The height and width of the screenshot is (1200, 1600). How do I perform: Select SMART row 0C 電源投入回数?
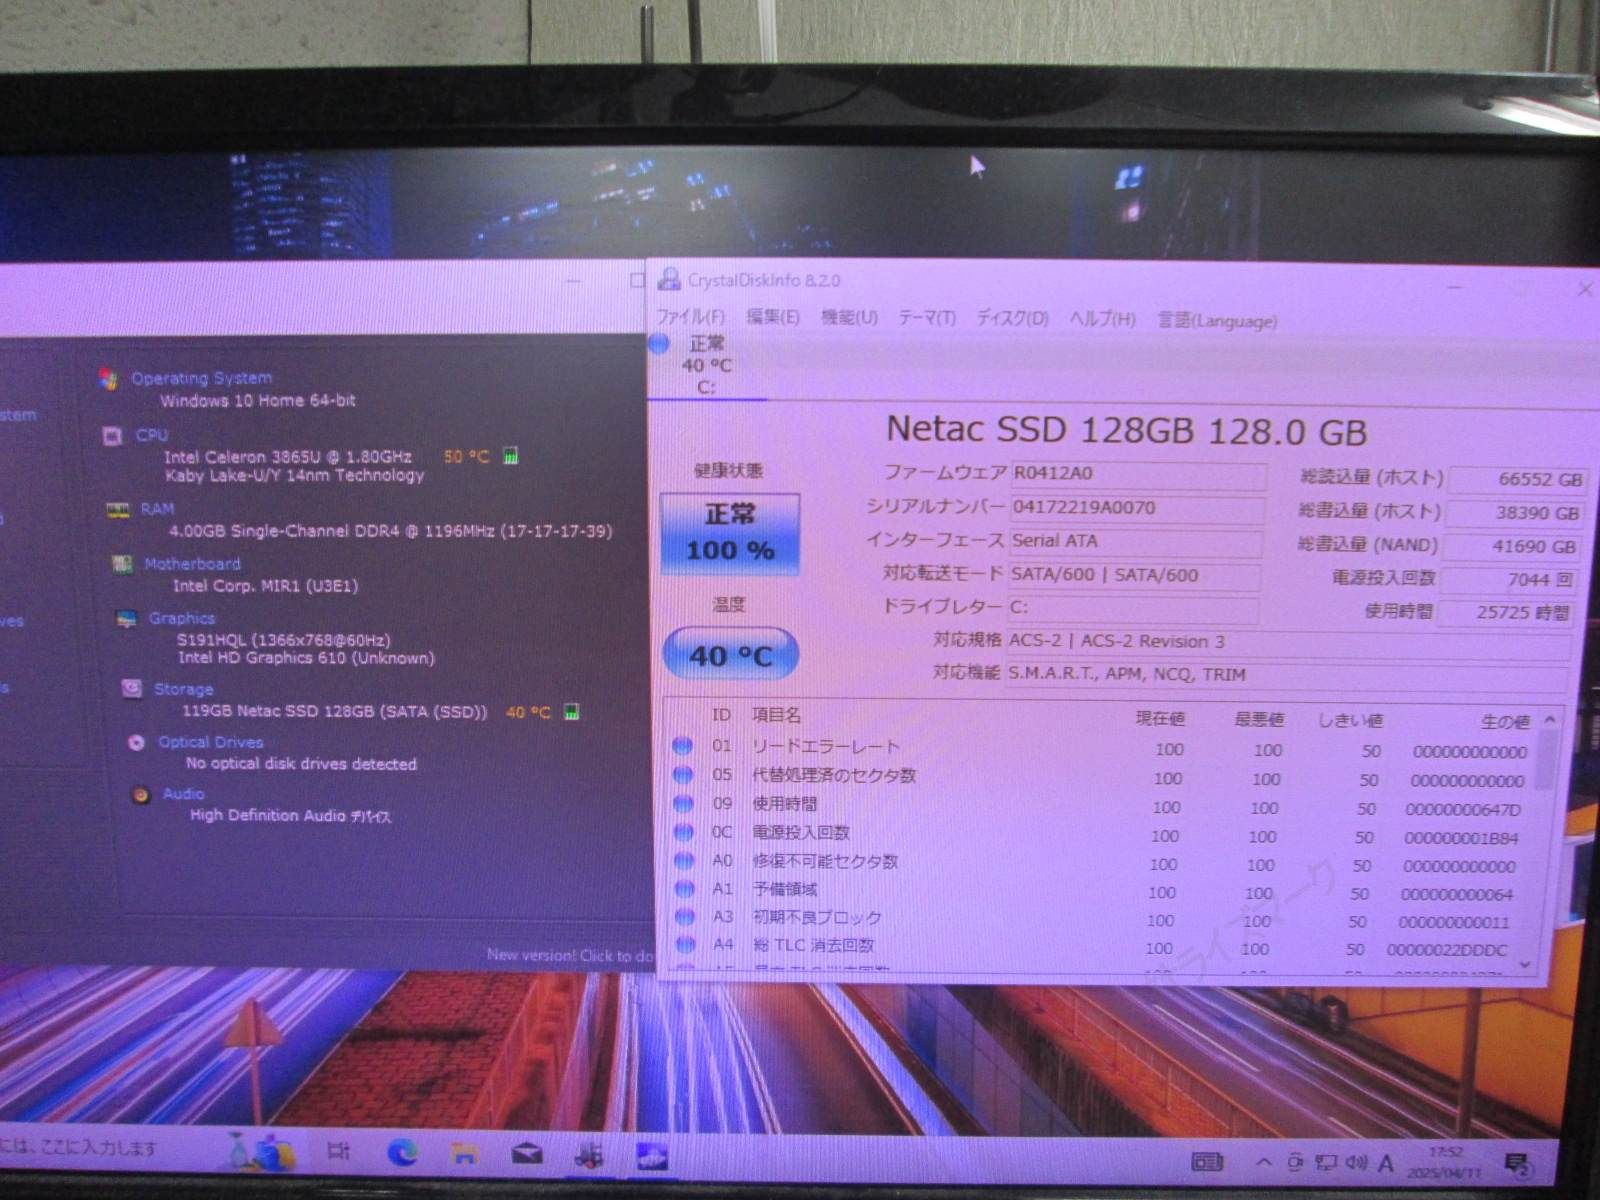tap(1098, 834)
